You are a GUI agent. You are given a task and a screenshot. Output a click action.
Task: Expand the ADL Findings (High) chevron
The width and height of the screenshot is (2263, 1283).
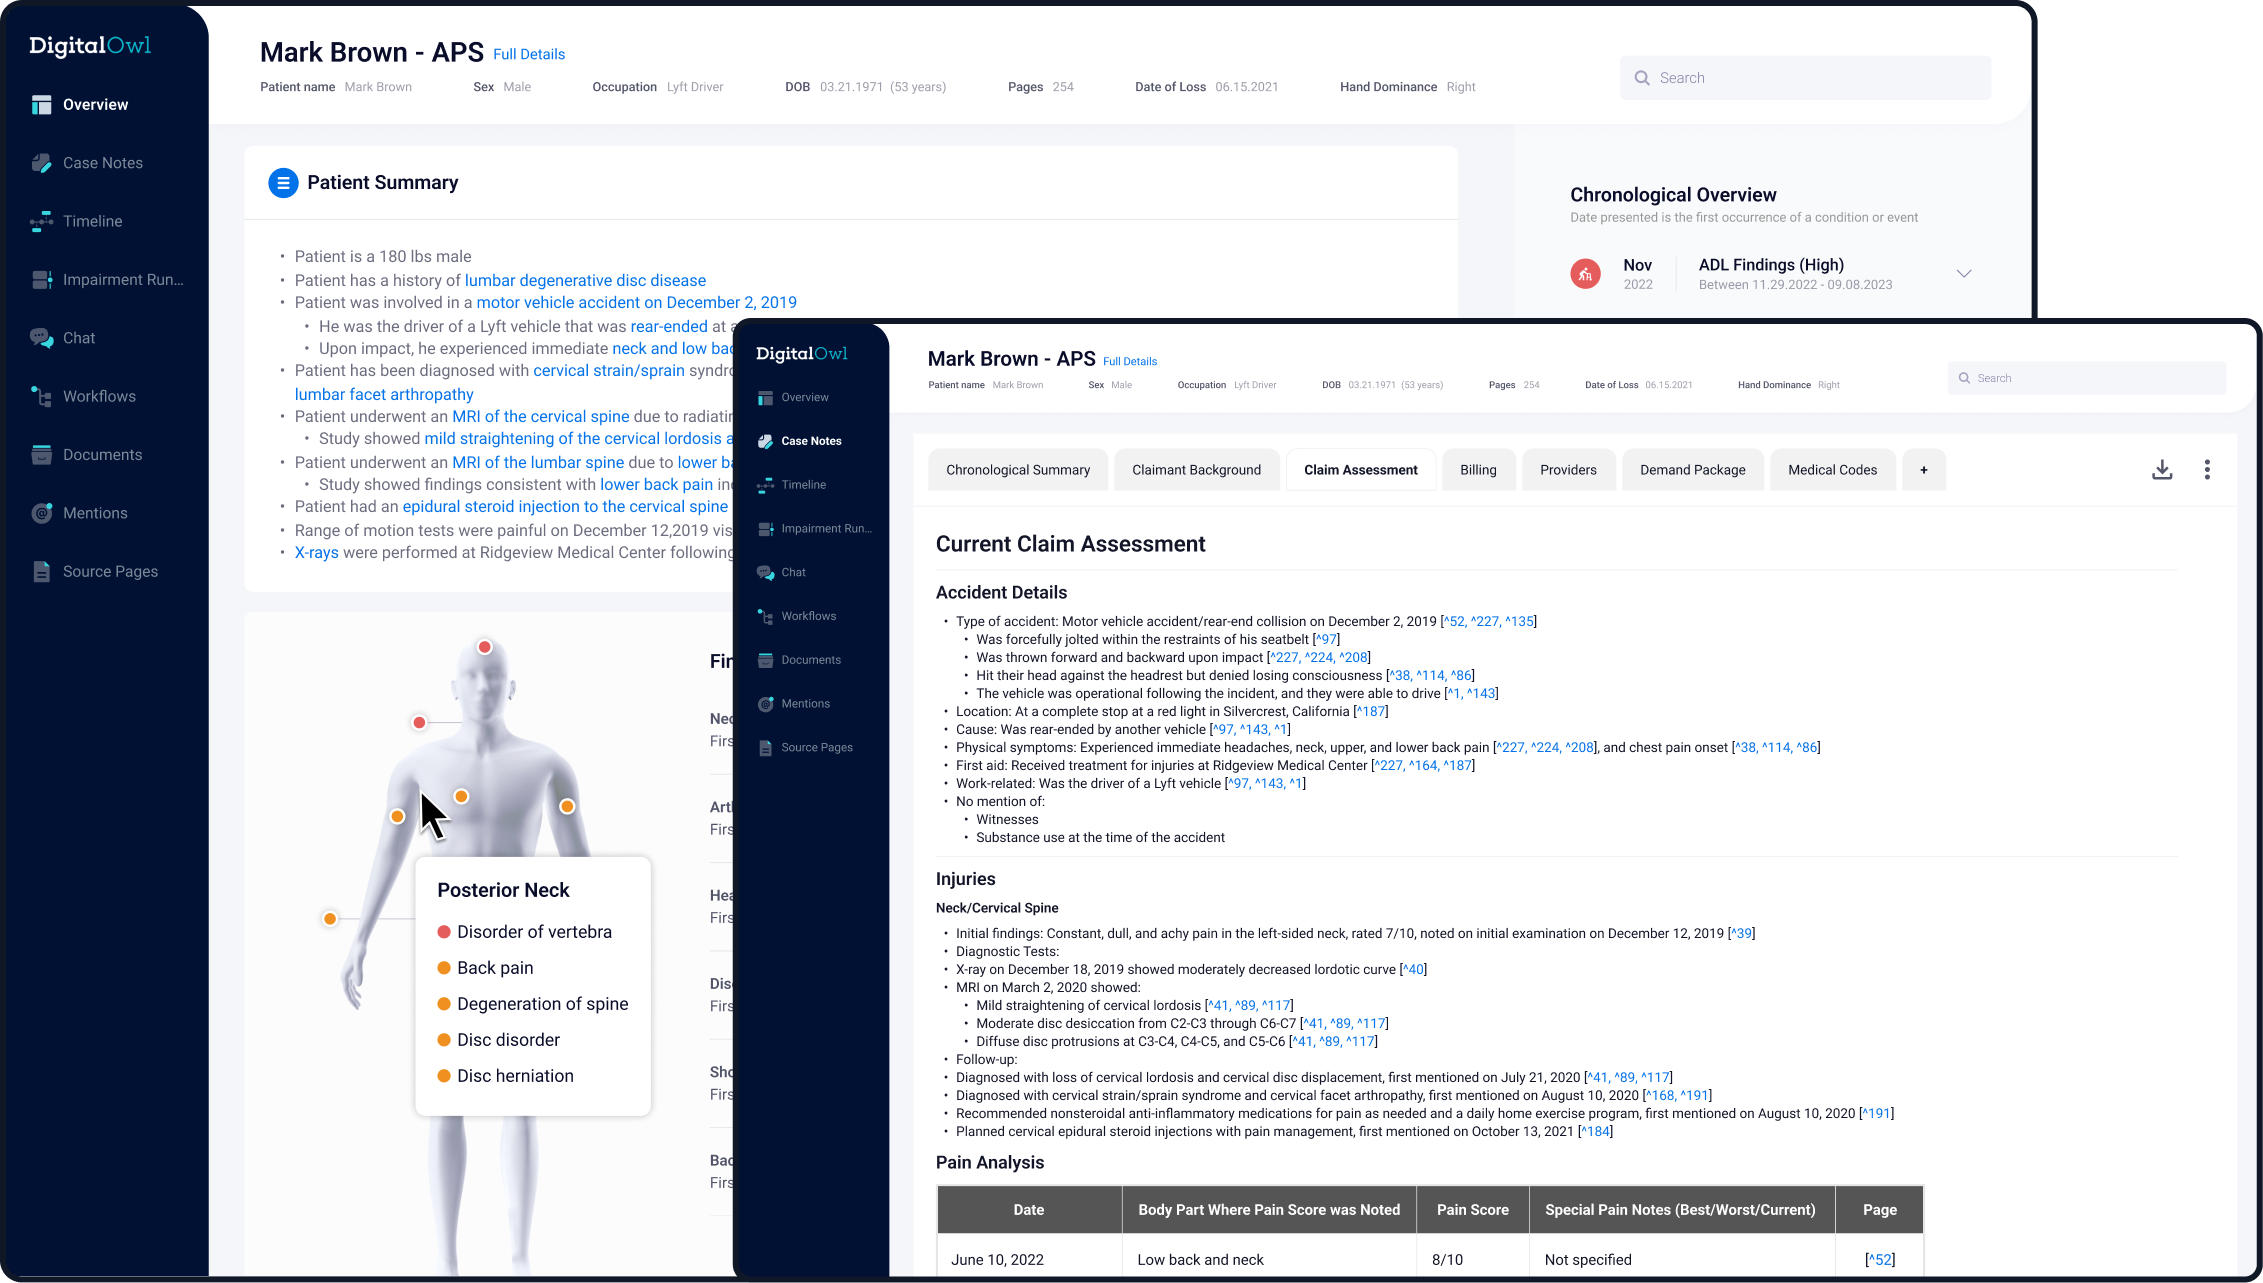[1964, 274]
